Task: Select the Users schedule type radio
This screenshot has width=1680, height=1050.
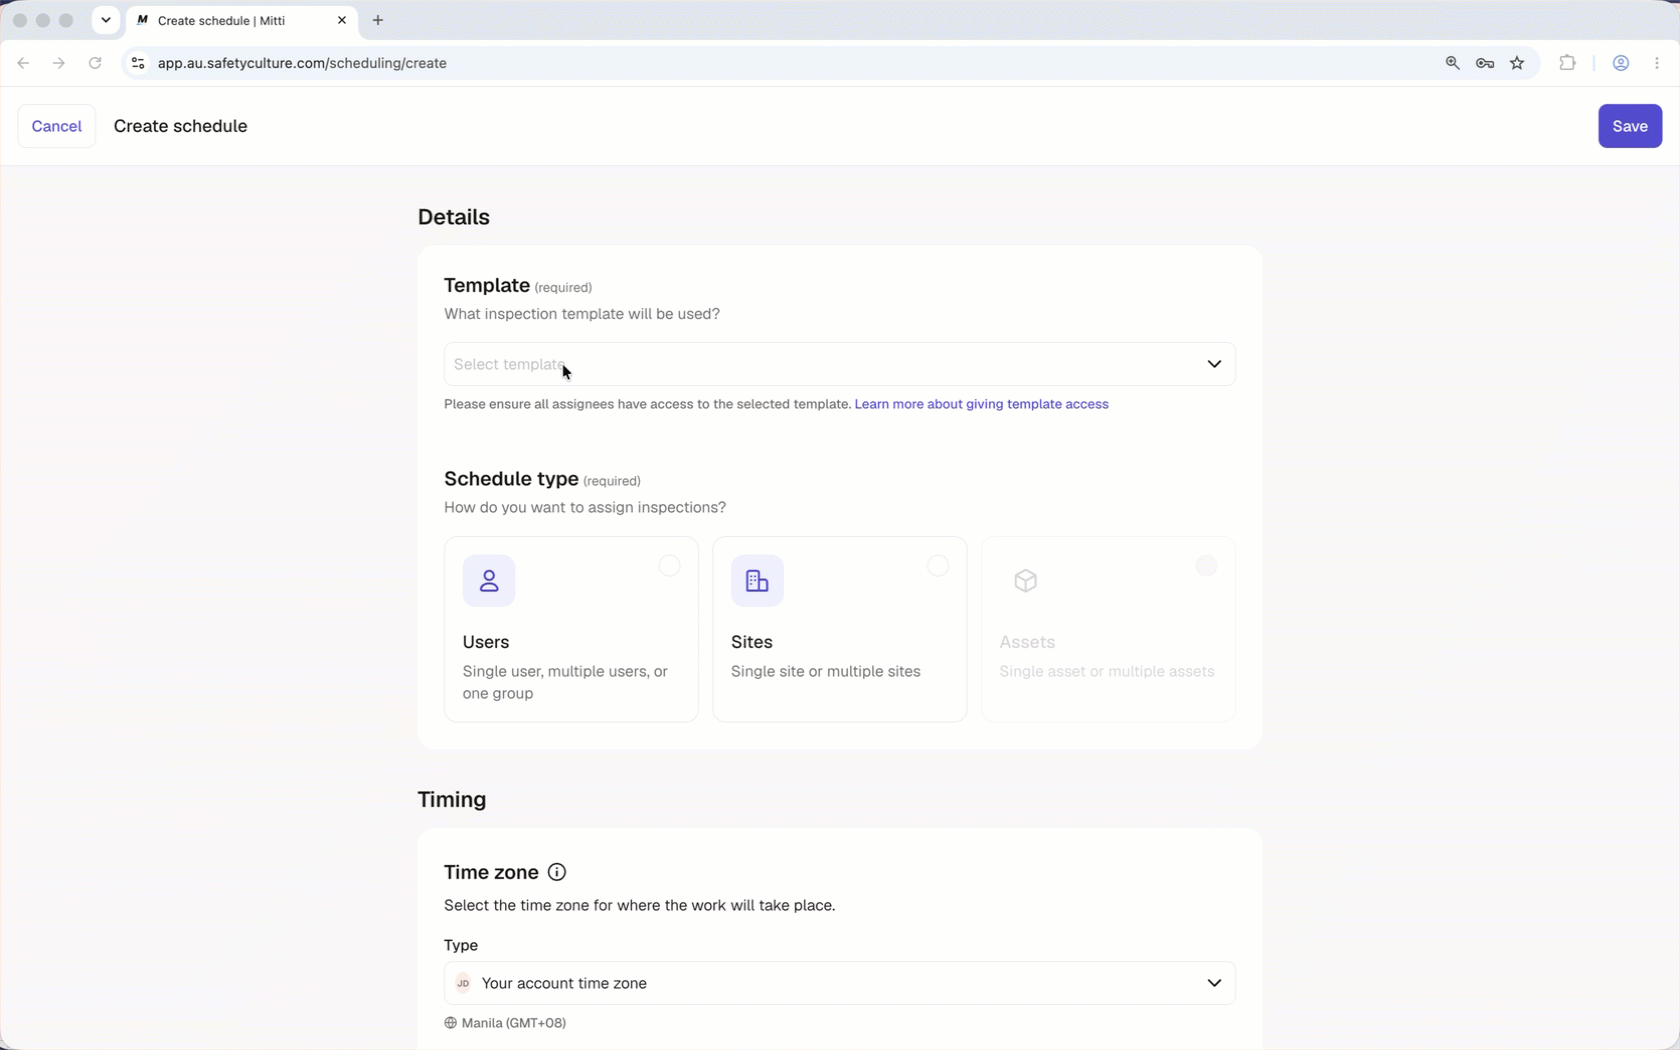Action: click(669, 566)
